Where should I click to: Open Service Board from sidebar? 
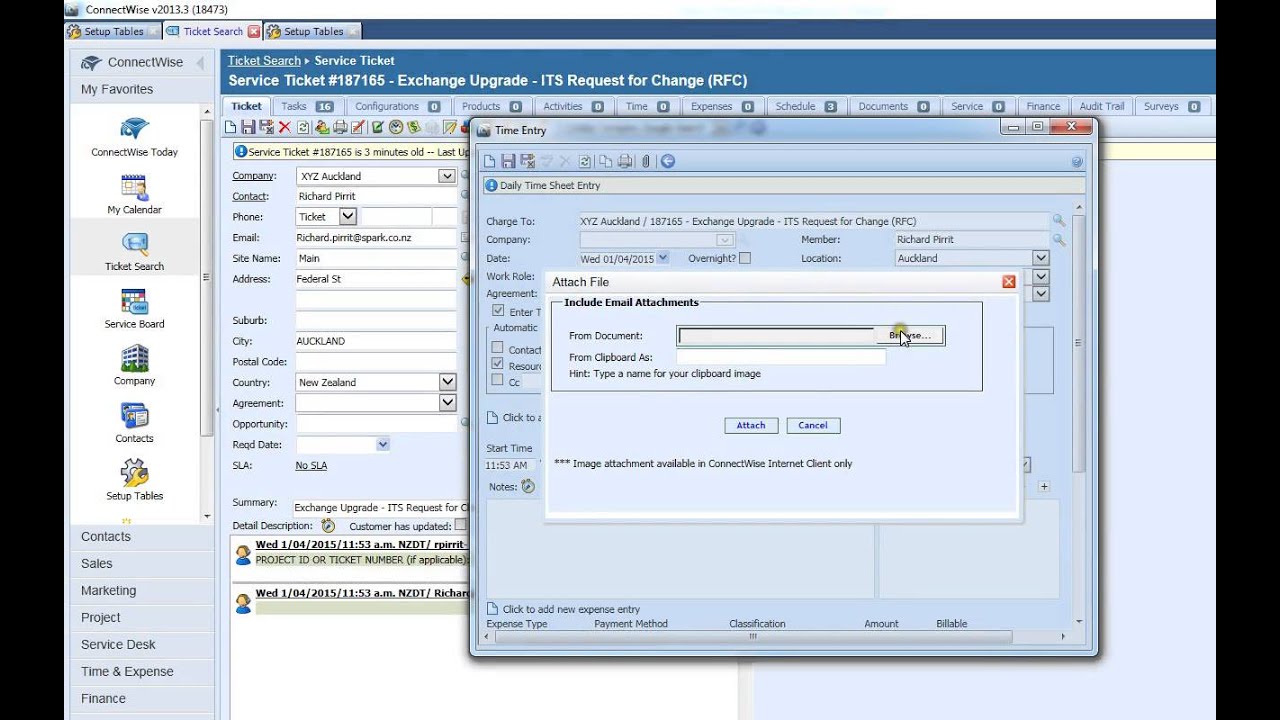pyautogui.click(x=134, y=309)
